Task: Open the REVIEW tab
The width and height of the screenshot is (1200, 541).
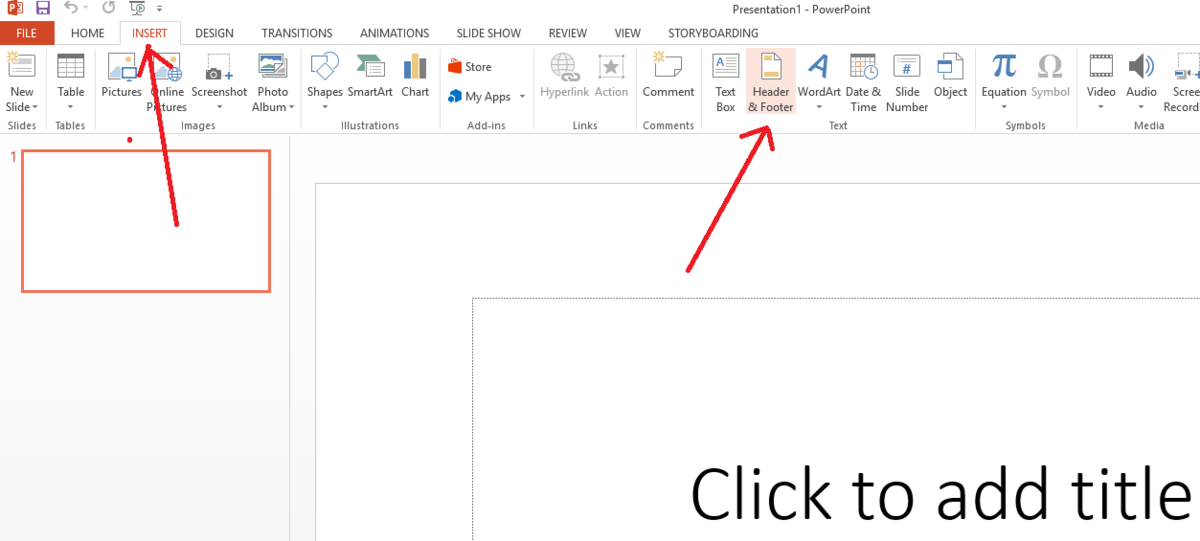Action: point(568,33)
